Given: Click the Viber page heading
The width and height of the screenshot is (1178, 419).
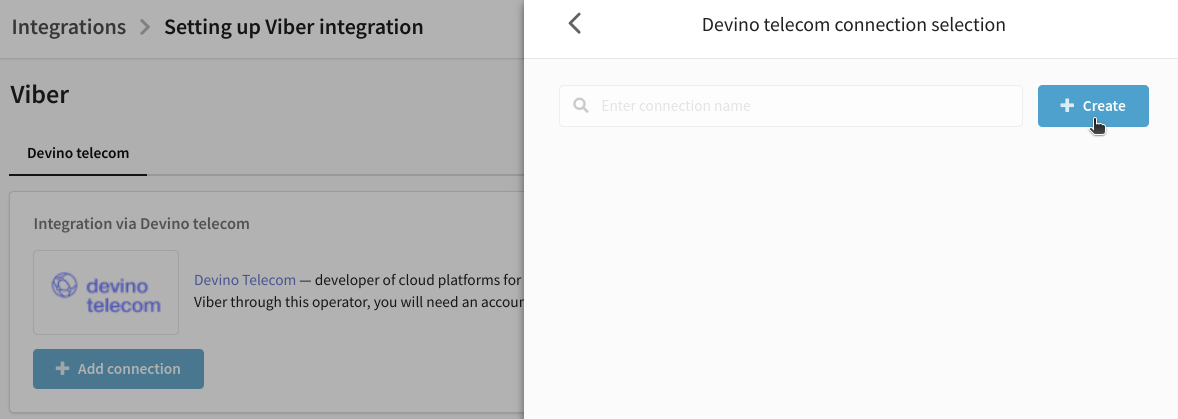Looking at the screenshot, I should 40,95.
